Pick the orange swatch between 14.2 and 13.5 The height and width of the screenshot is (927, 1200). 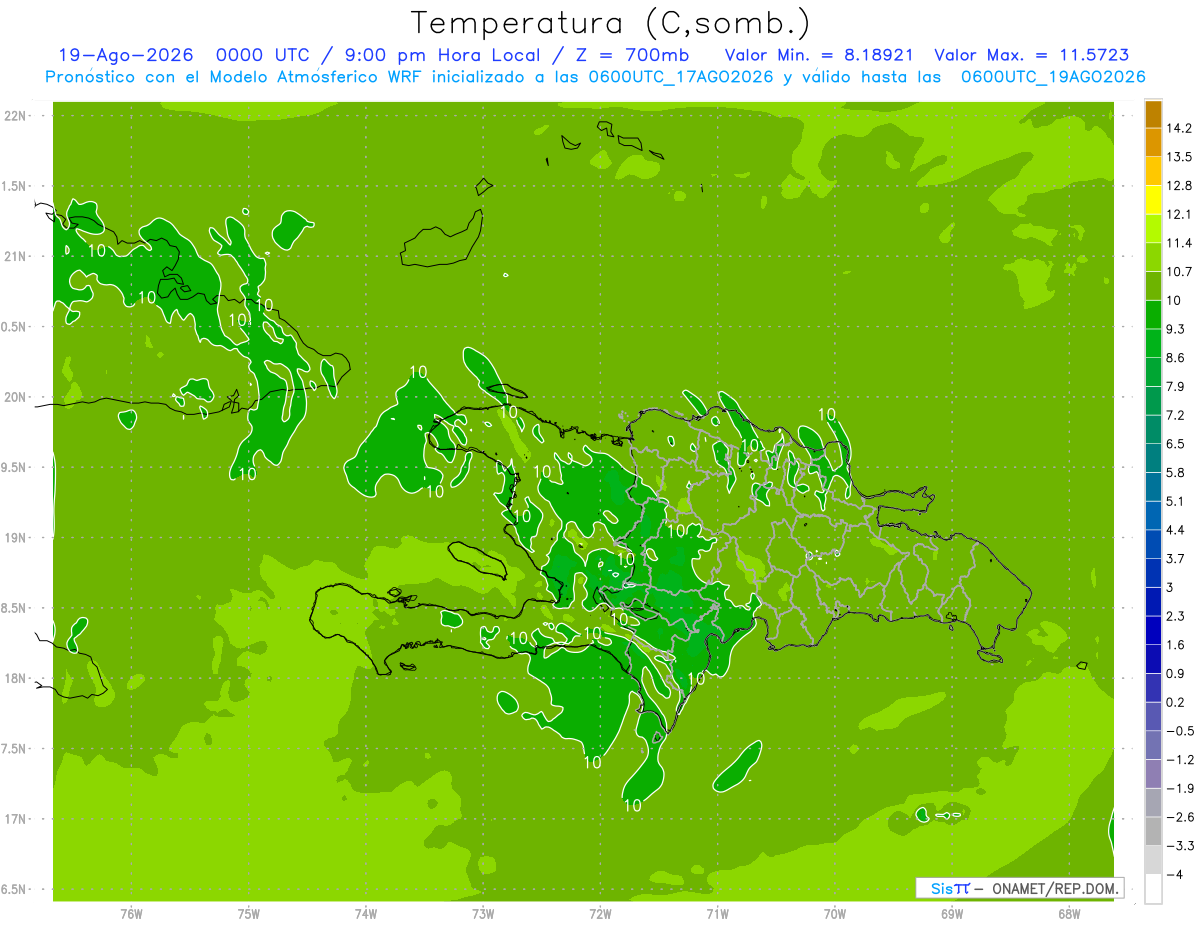[x=1153, y=143]
